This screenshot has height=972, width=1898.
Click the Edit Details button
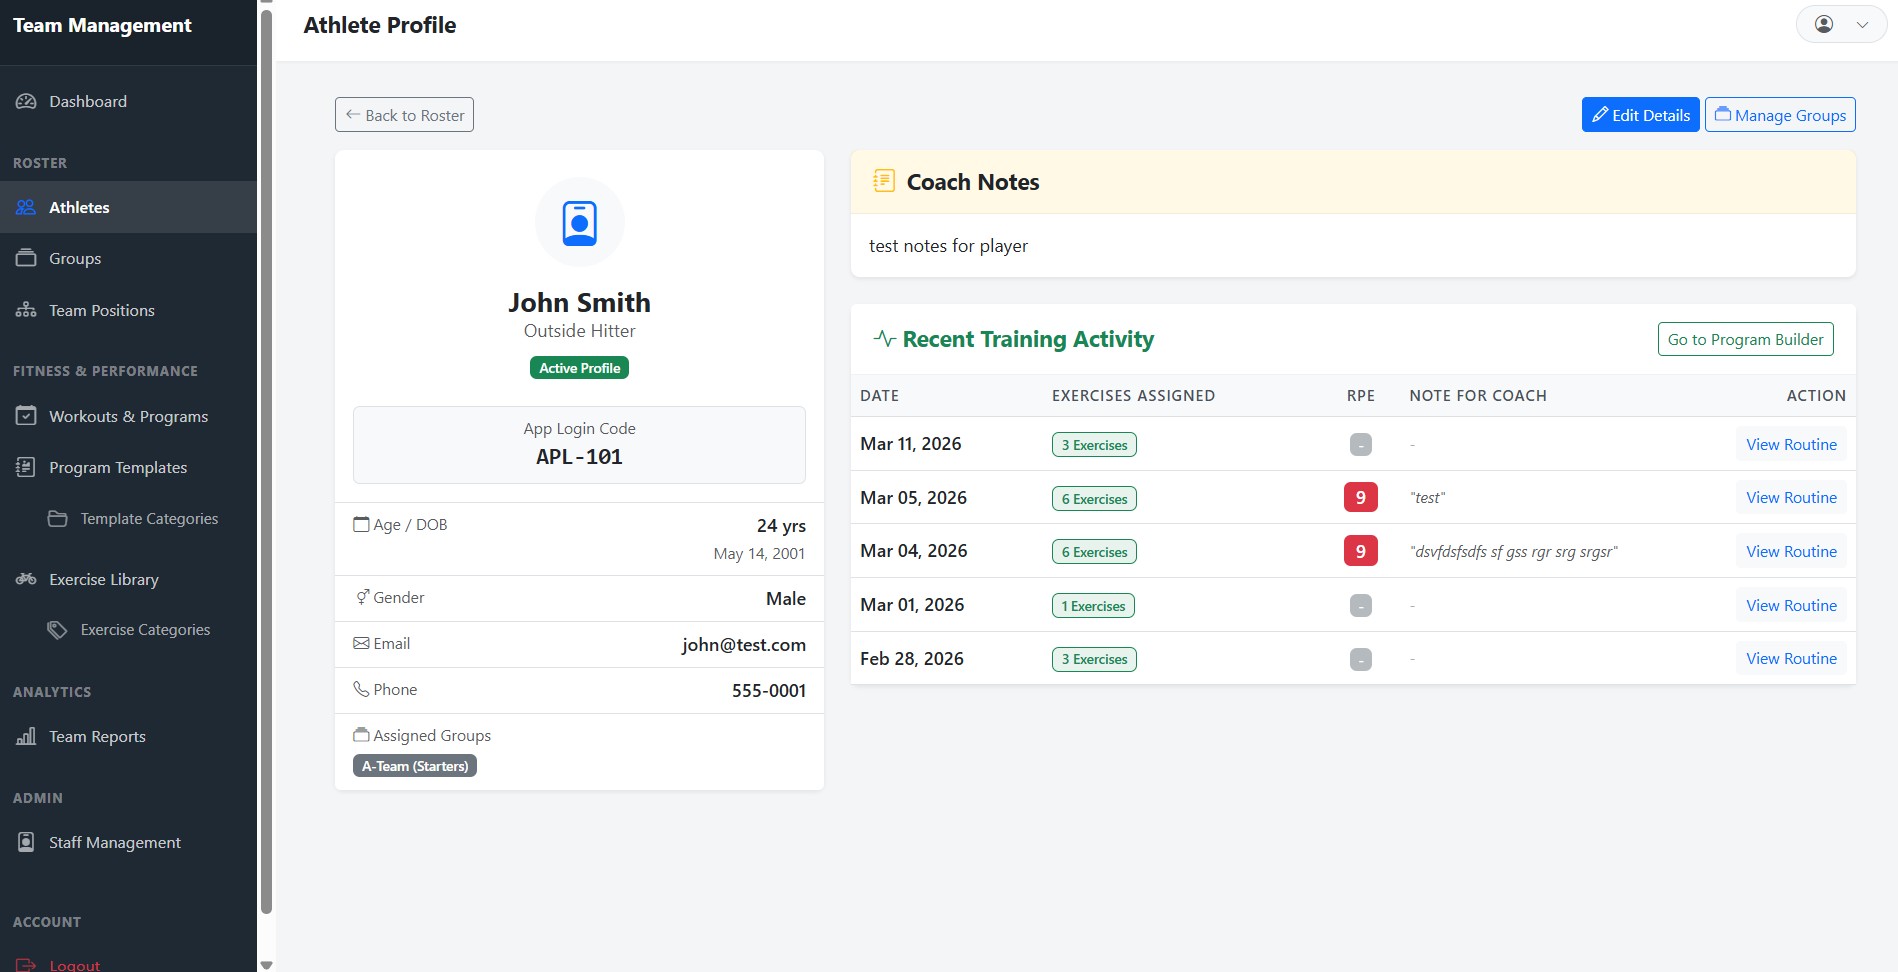[1640, 115]
